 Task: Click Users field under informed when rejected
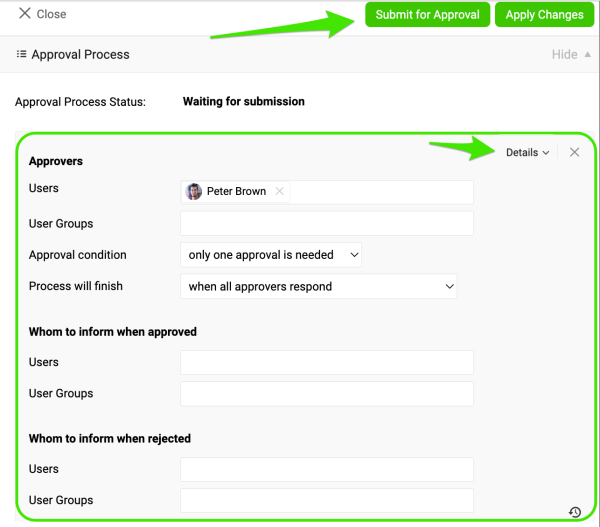pos(327,469)
